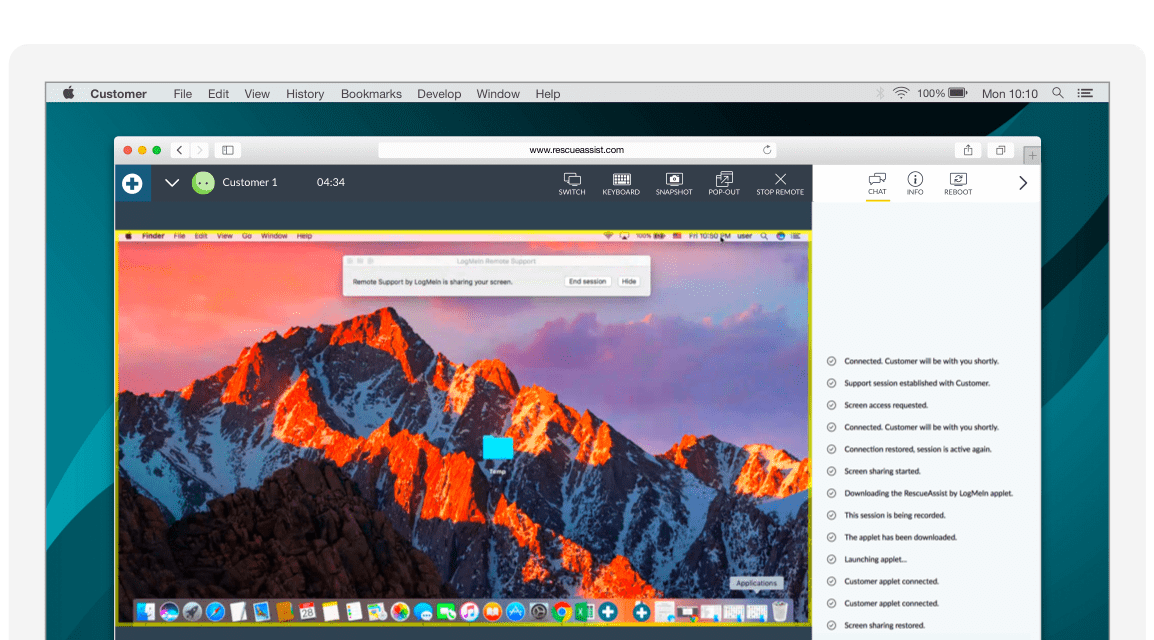This screenshot has height=640, width=1154.
Task: Click the www.rescueassist.com address field
Action: coord(577,150)
